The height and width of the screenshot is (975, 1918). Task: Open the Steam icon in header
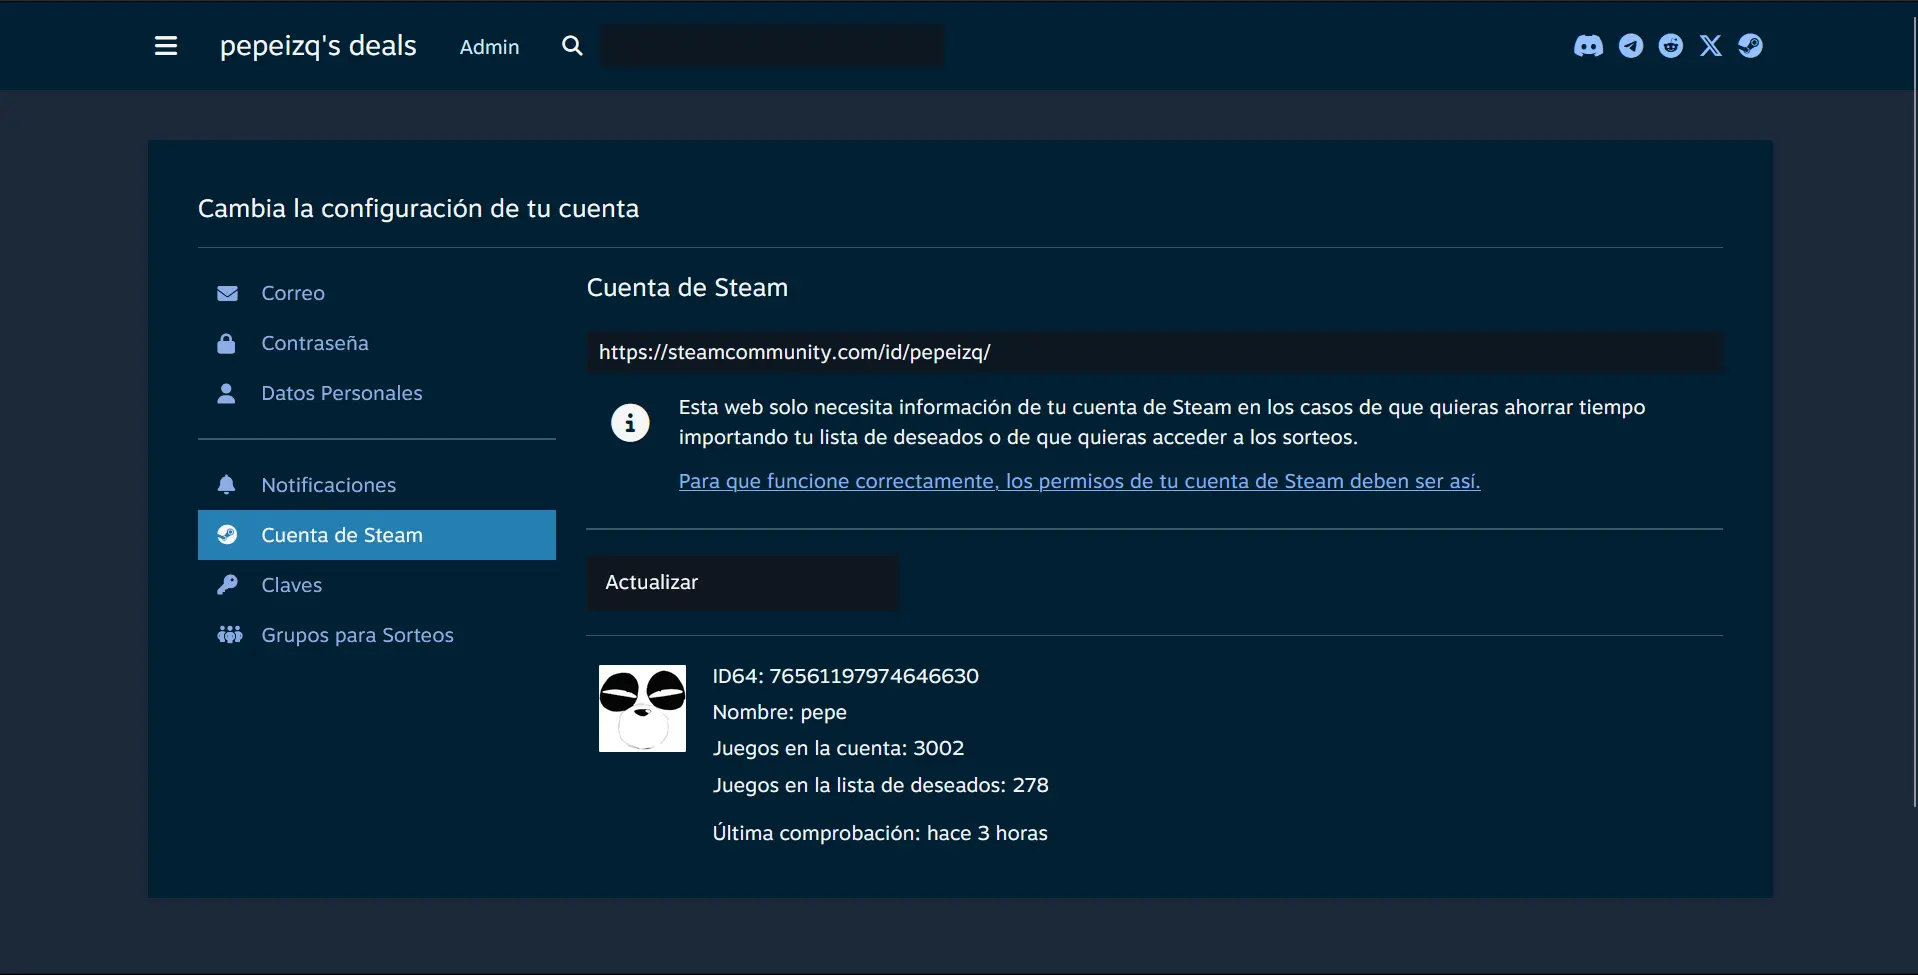(1750, 46)
